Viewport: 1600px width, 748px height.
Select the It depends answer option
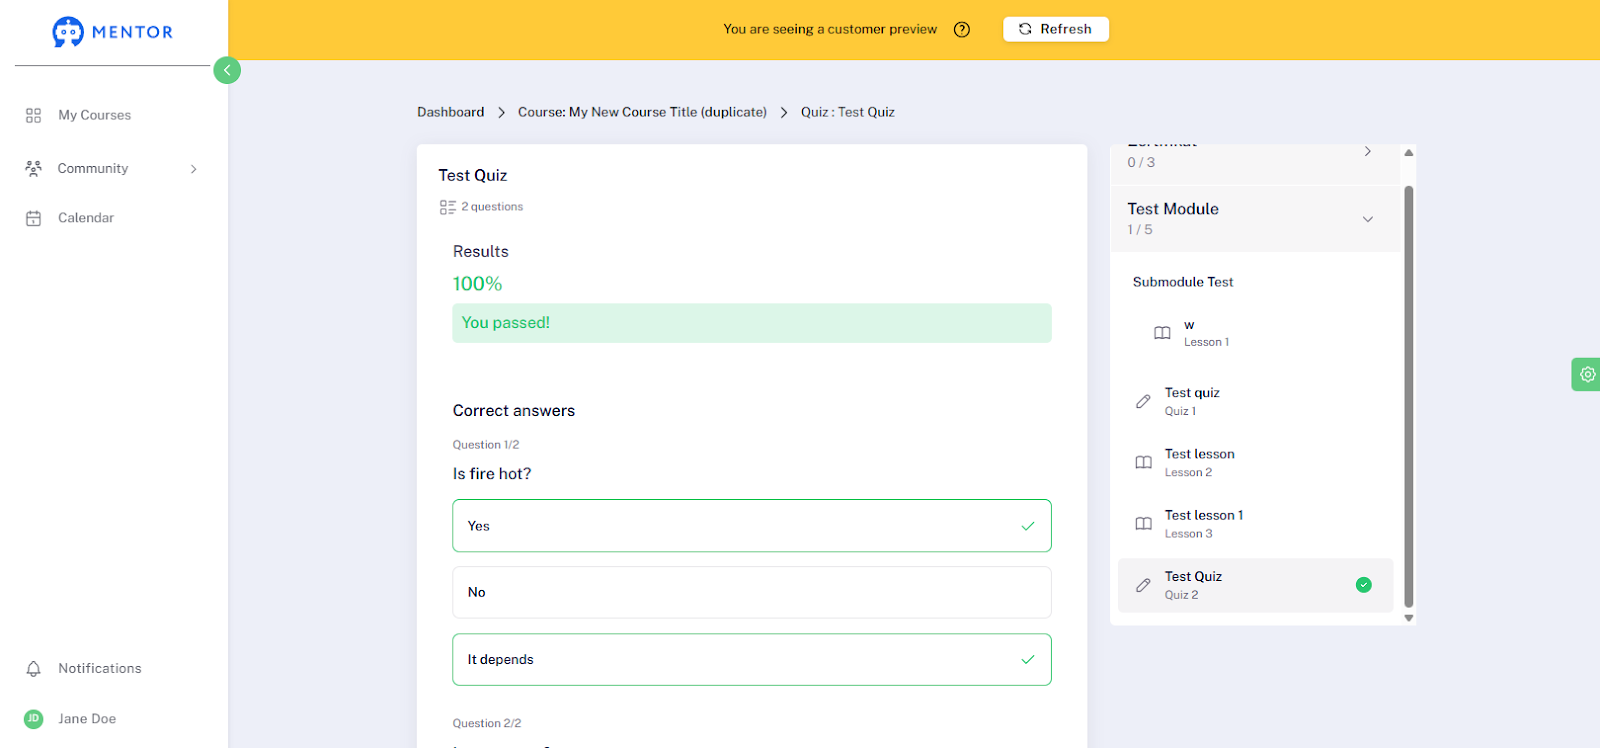coord(752,659)
